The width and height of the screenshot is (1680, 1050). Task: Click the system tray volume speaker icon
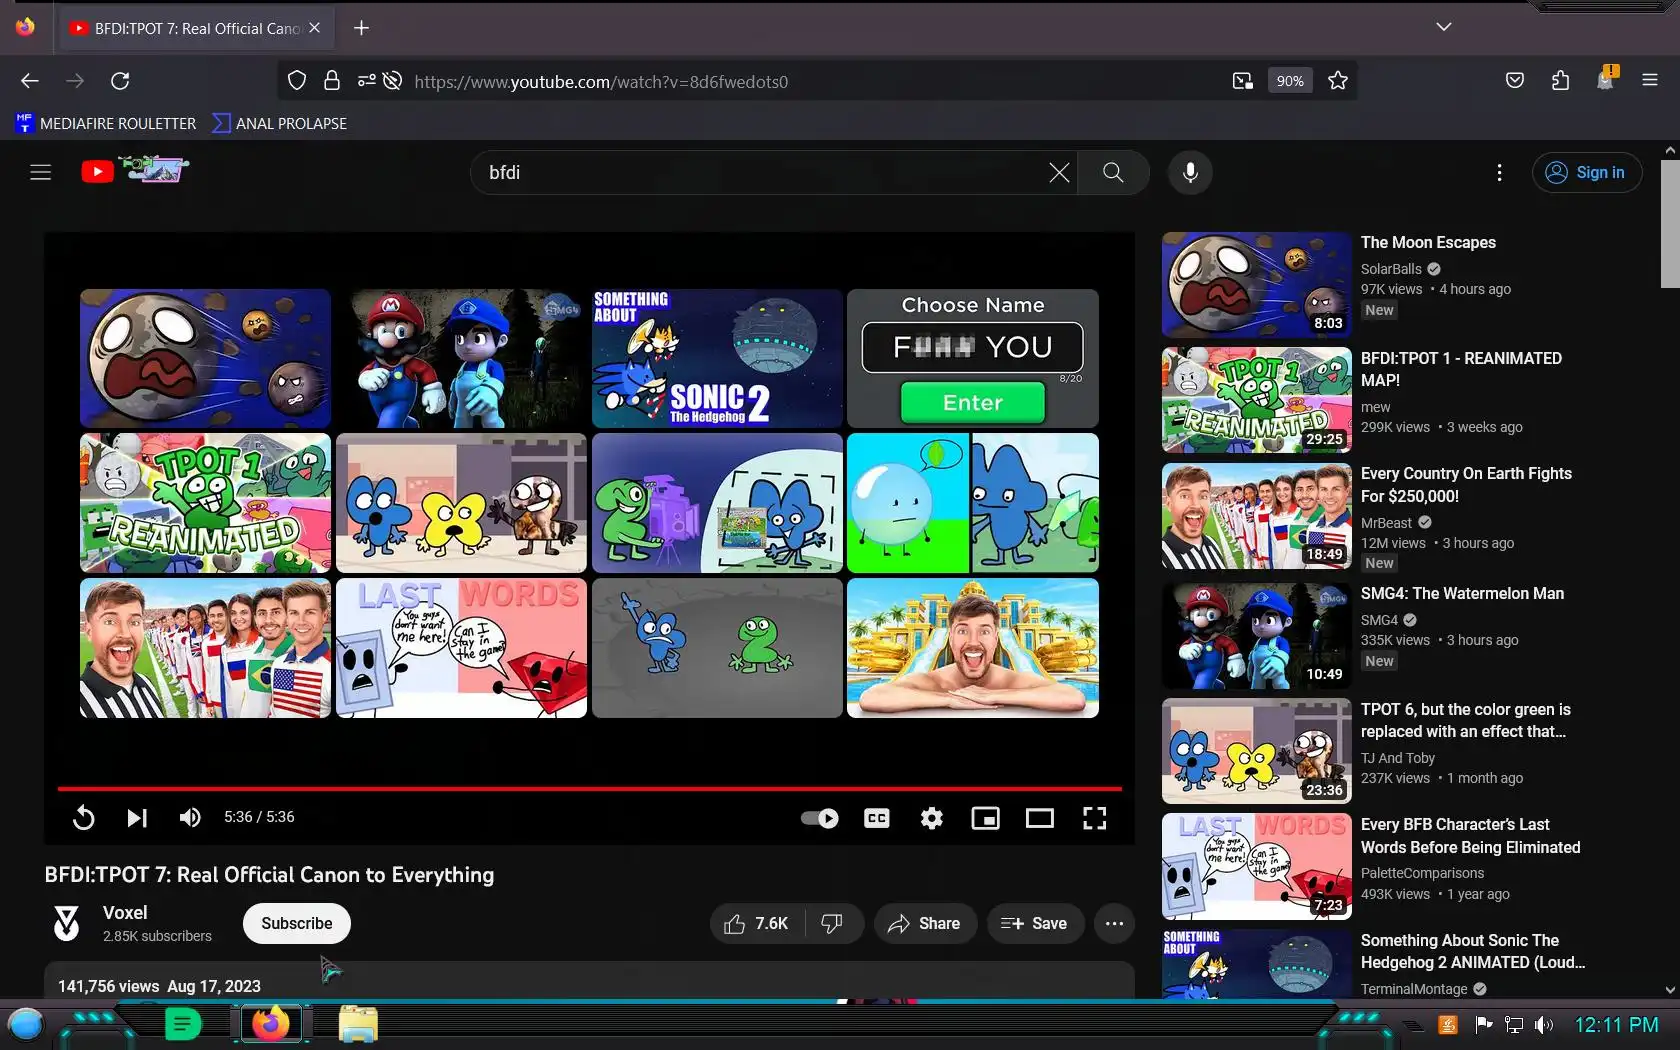click(1544, 1025)
